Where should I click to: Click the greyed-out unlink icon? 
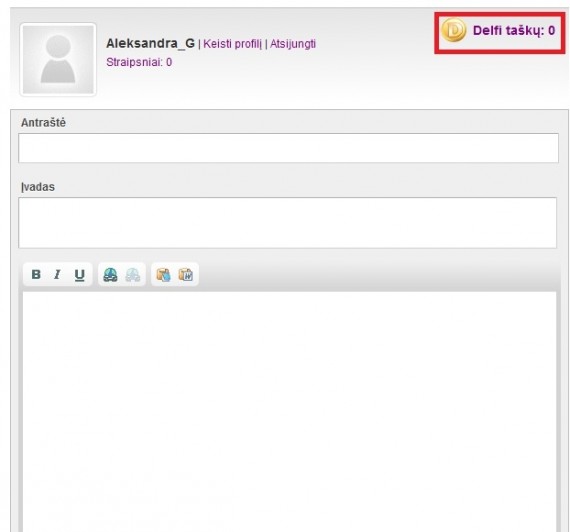point(133,275)
